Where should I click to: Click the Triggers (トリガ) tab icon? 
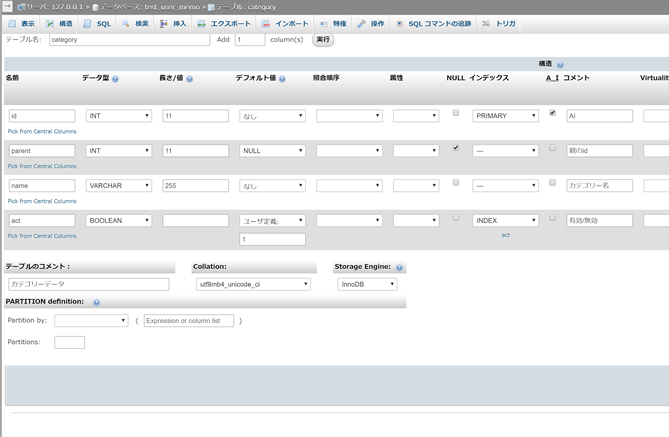(486, 23)
